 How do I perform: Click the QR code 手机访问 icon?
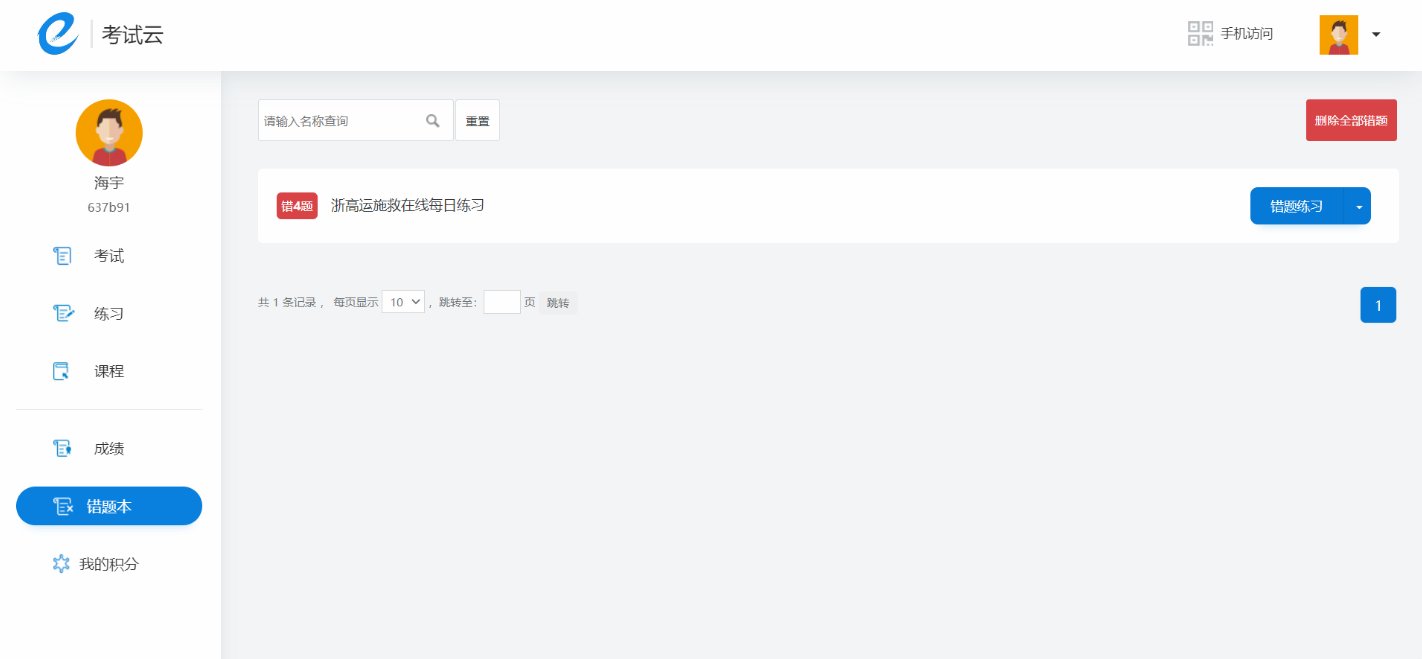coord(1200,34)
